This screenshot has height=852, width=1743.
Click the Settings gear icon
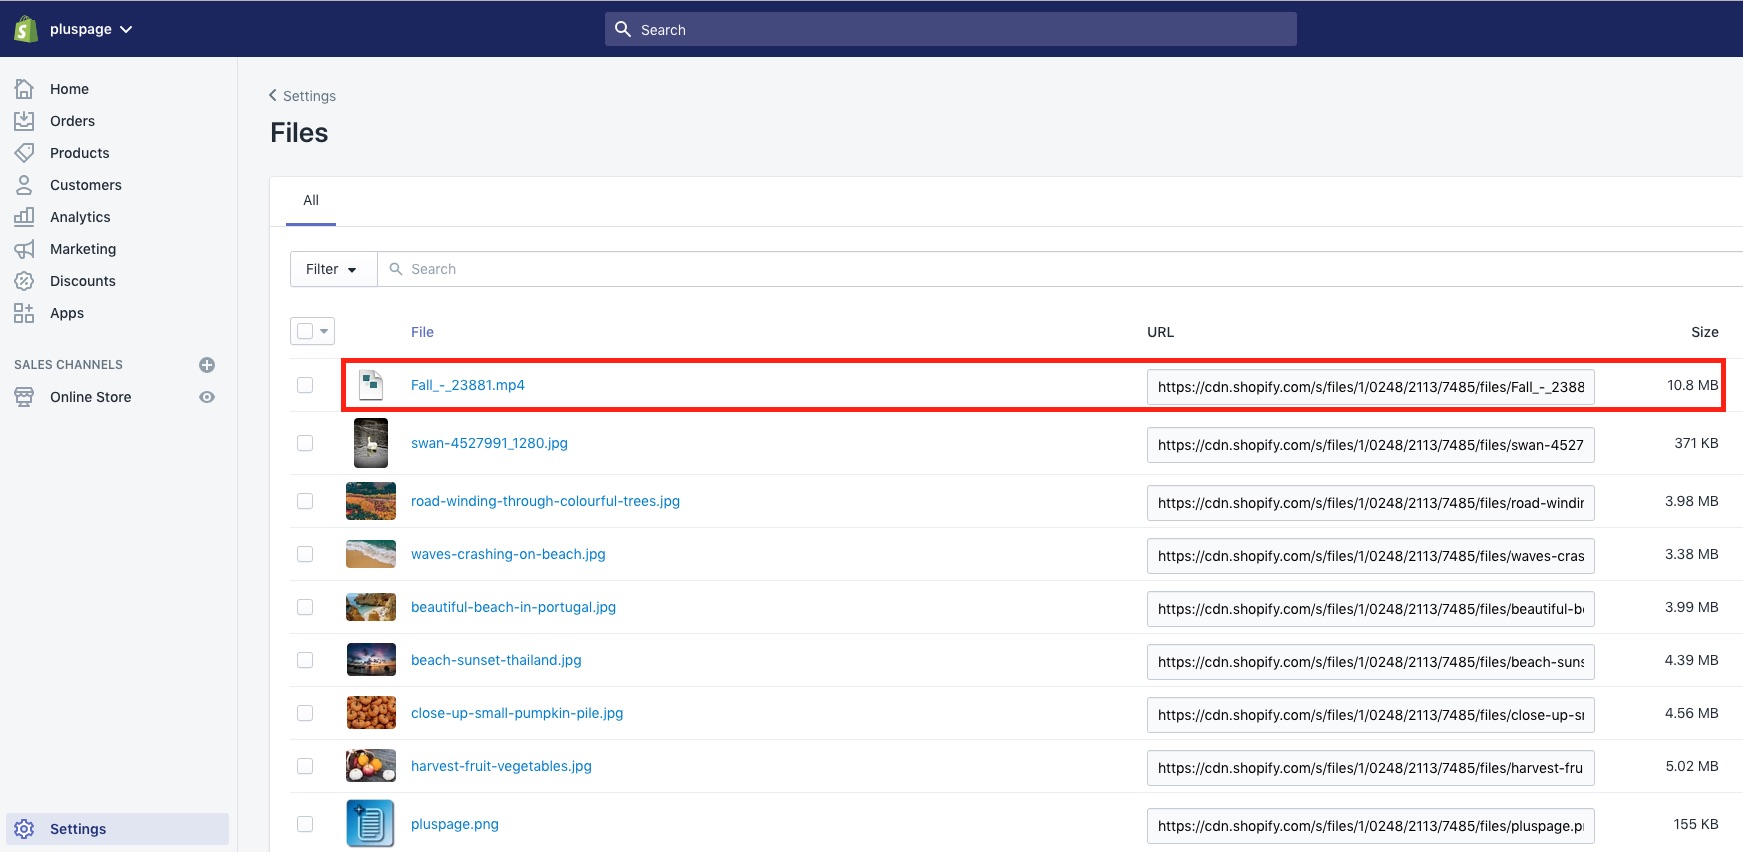point(24,829)
